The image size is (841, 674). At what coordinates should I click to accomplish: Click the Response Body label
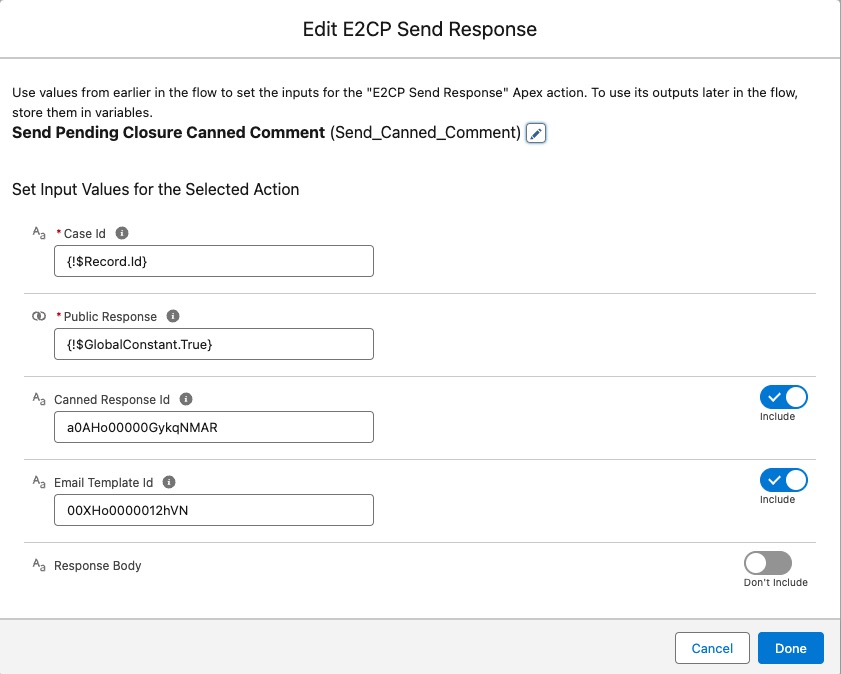click(98, 566)
